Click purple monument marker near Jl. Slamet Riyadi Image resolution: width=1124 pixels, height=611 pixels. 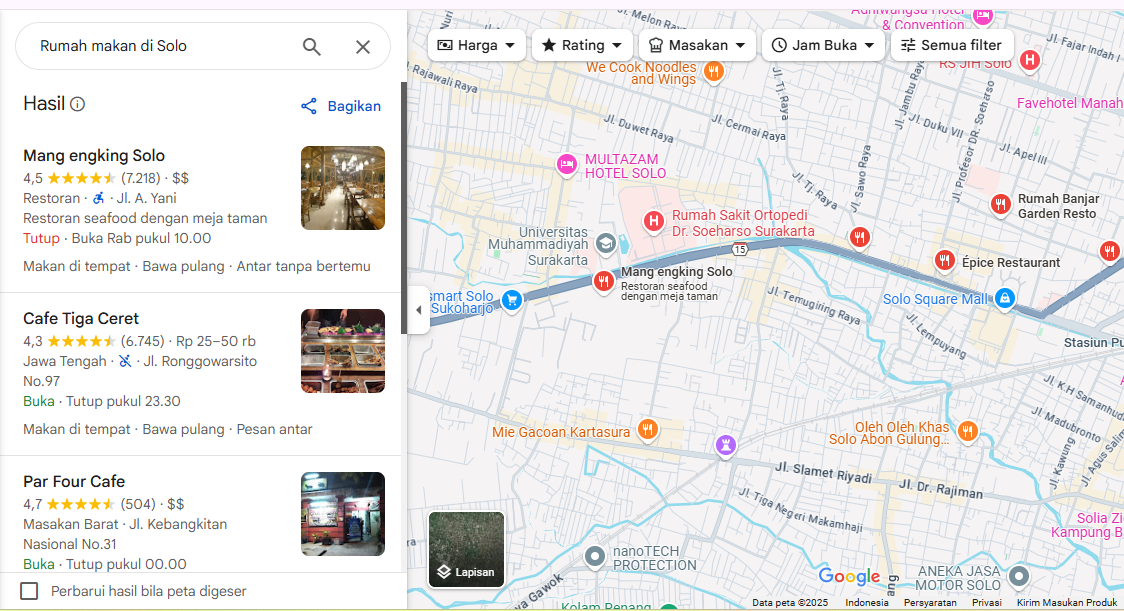[725, 445]
